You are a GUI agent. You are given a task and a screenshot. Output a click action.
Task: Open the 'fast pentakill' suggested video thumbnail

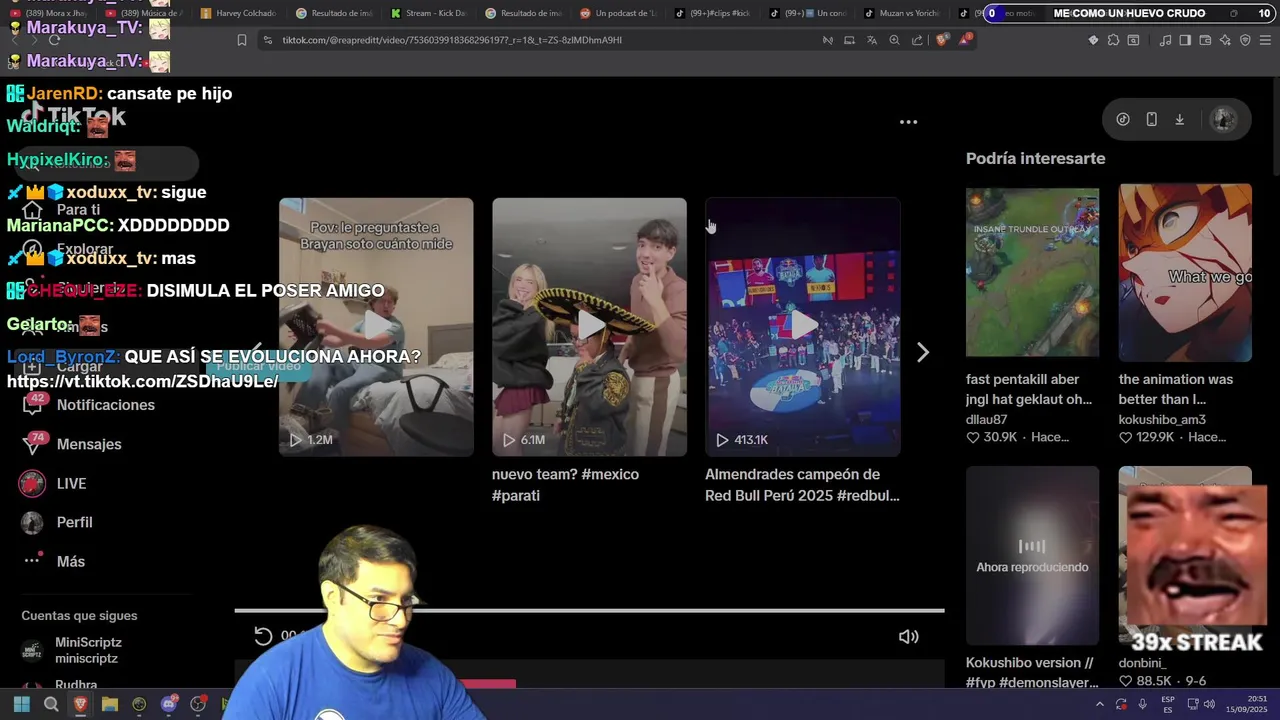[1032, 271]
